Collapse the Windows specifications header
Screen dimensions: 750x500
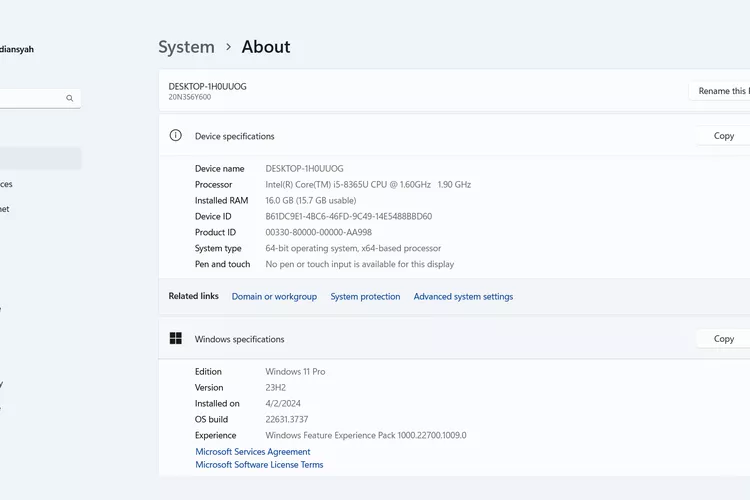[454, 339]
